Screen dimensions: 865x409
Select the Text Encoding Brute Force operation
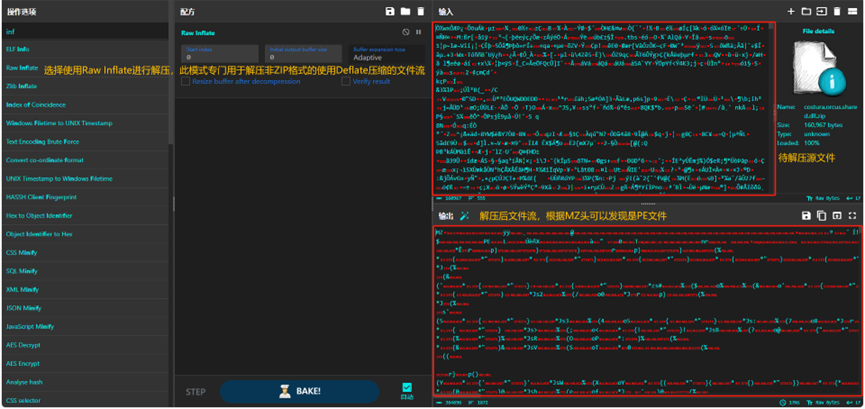[x=85, y=142]
